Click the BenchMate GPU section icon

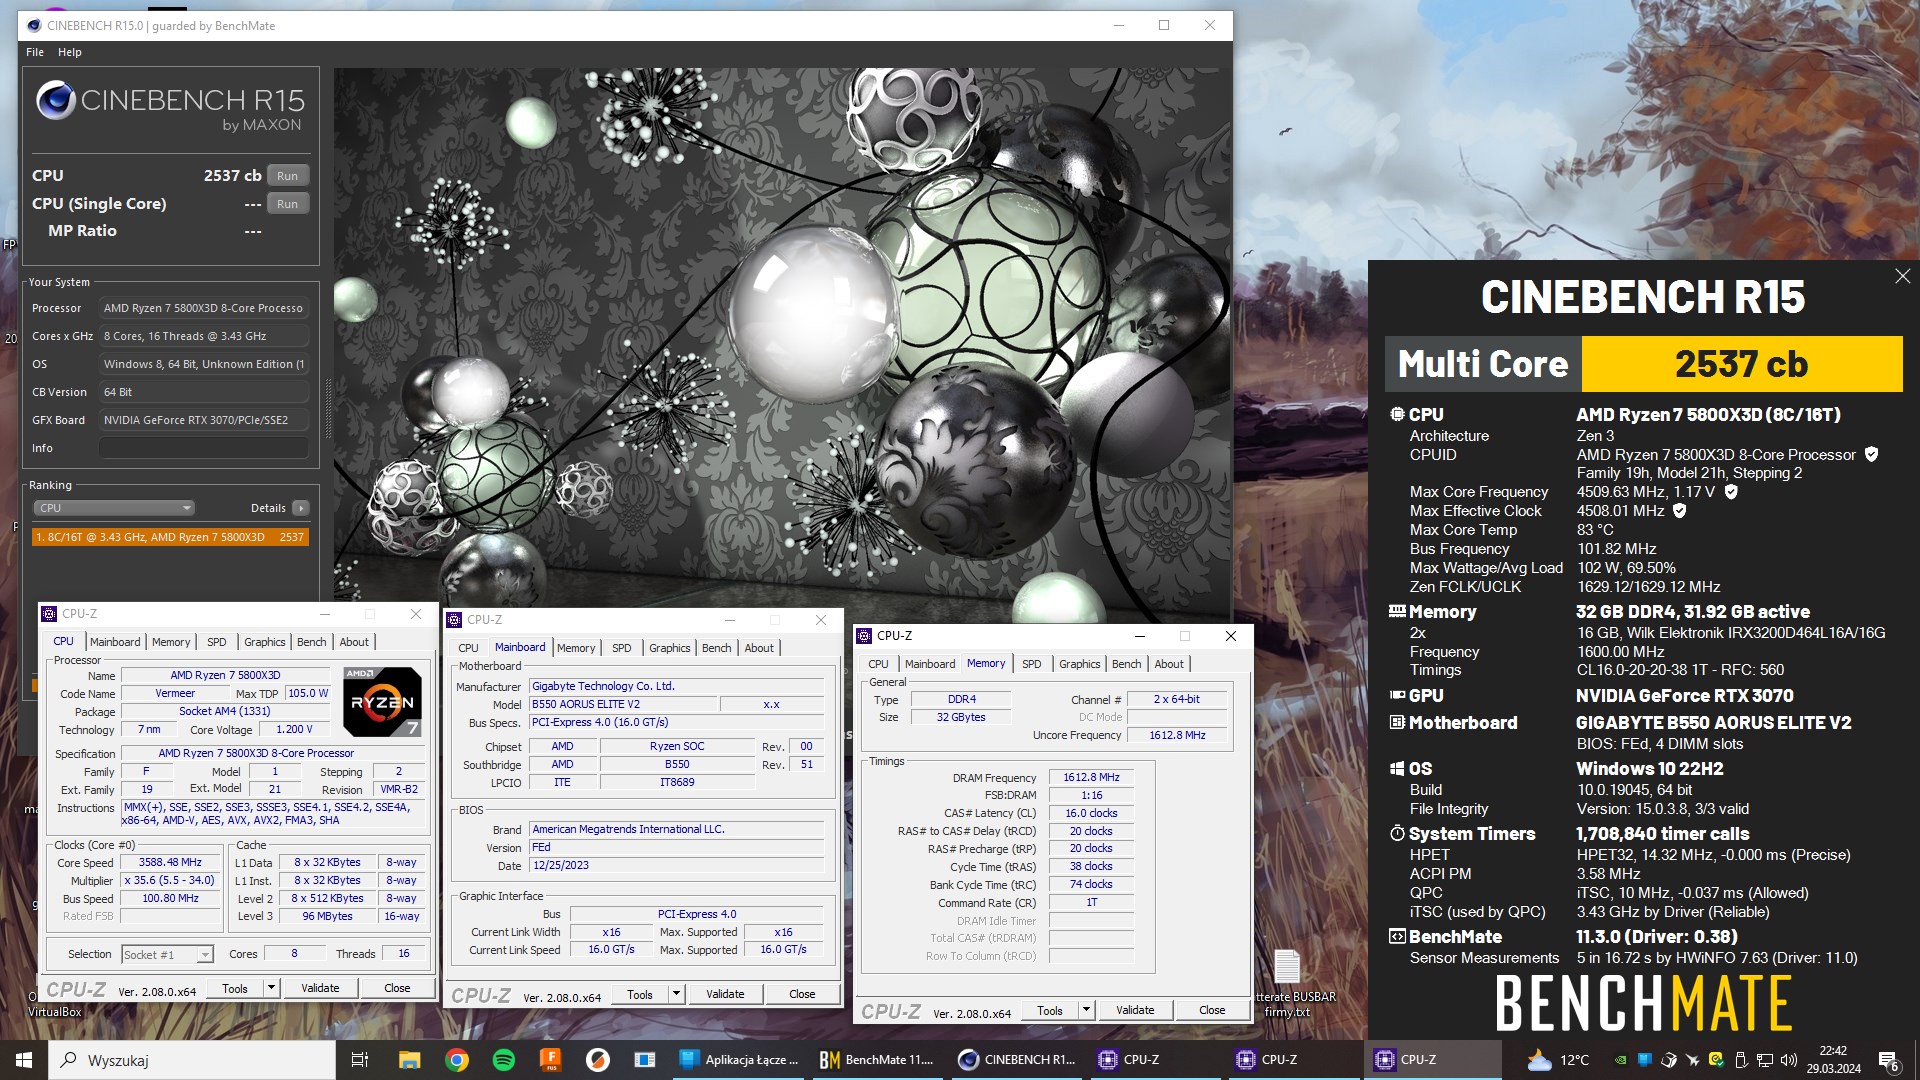(x=1397, y=695)
